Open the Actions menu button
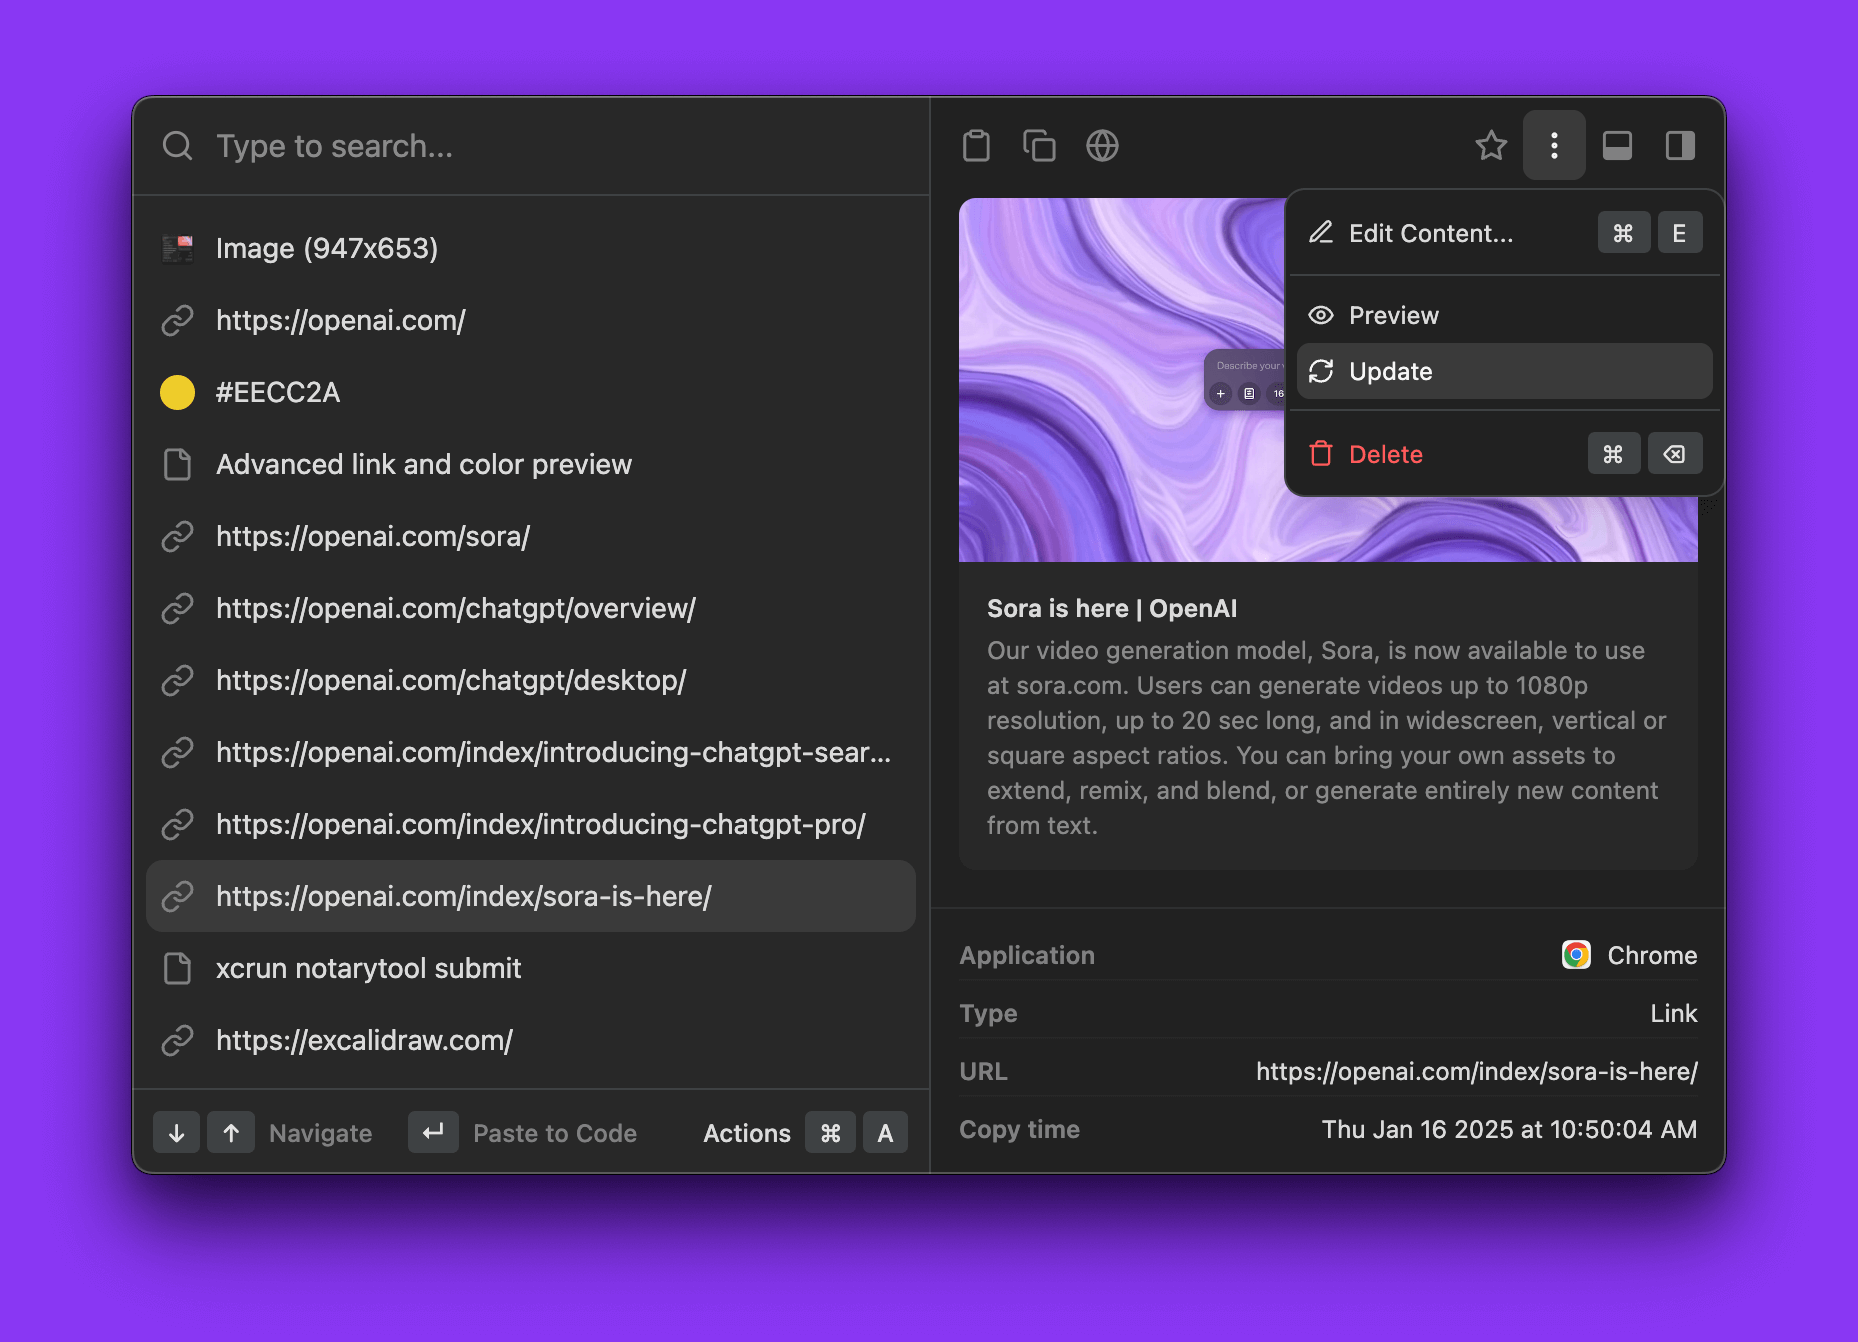 pyautogui.click(x=805, y=1133)
